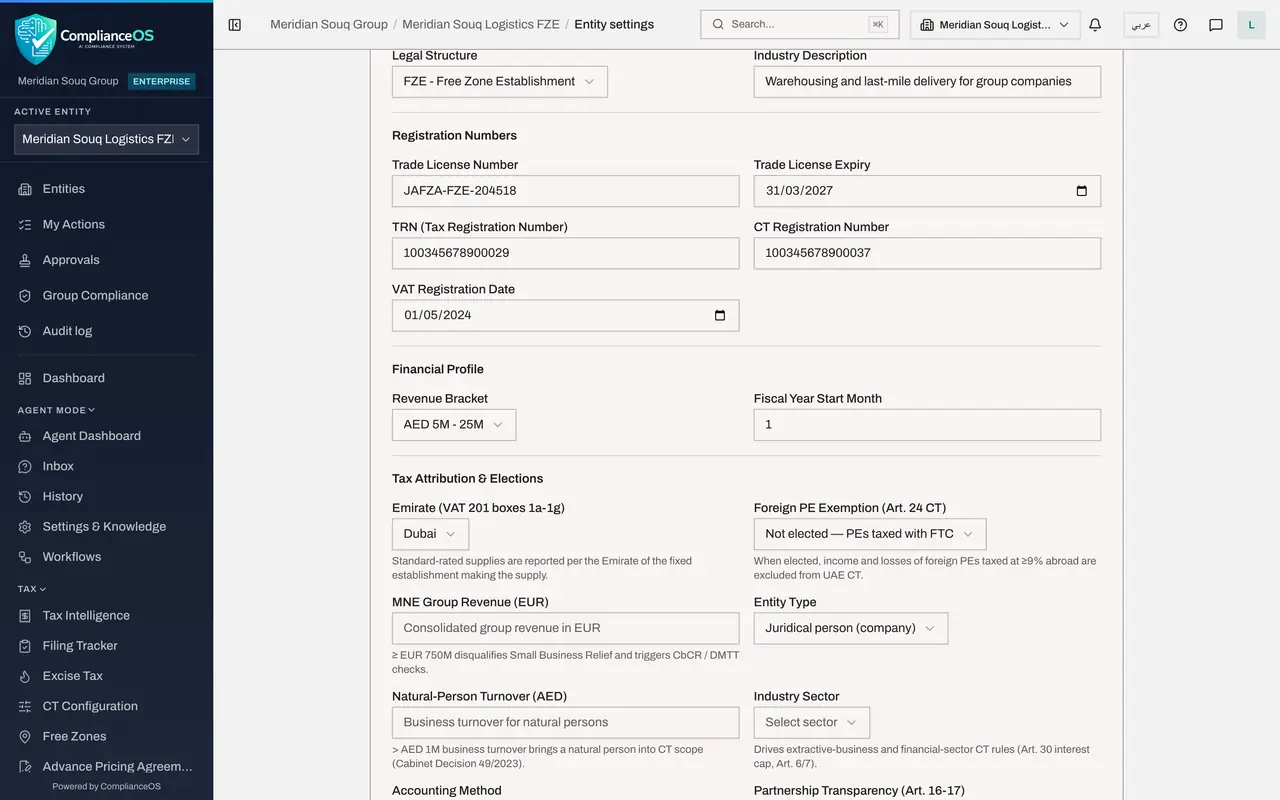Open Emirate dropdown showing Dubai
Viewport: 1280px width, 800px height.
[430, 534]
